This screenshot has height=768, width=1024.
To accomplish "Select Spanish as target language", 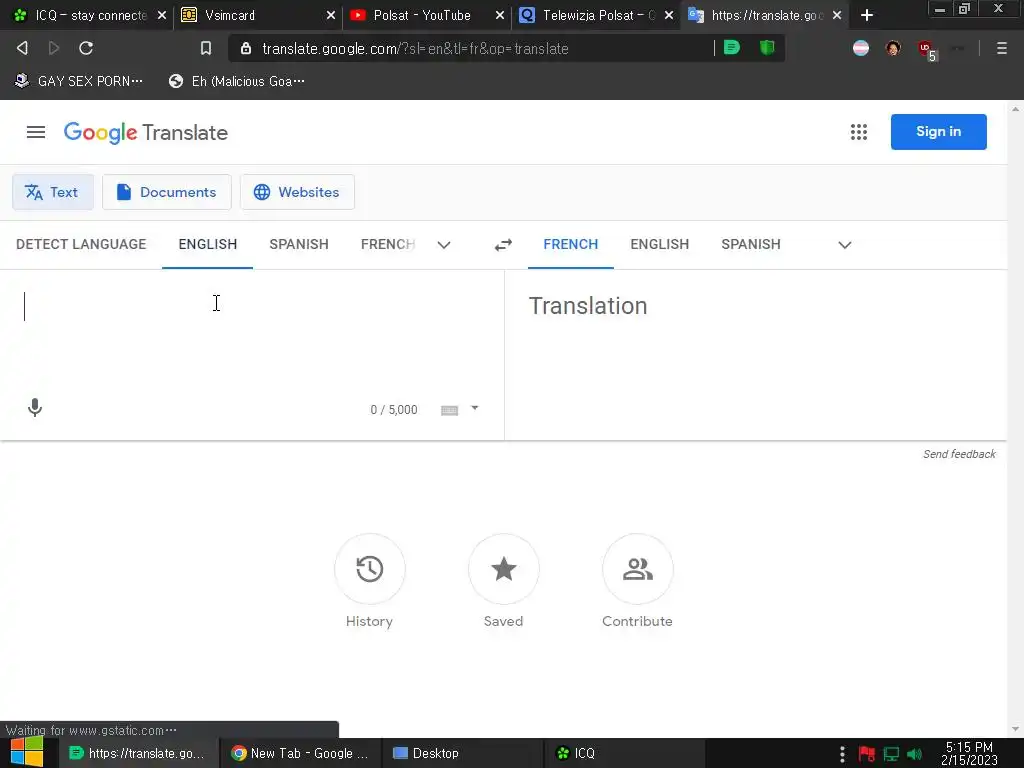I will coord(751,244).
